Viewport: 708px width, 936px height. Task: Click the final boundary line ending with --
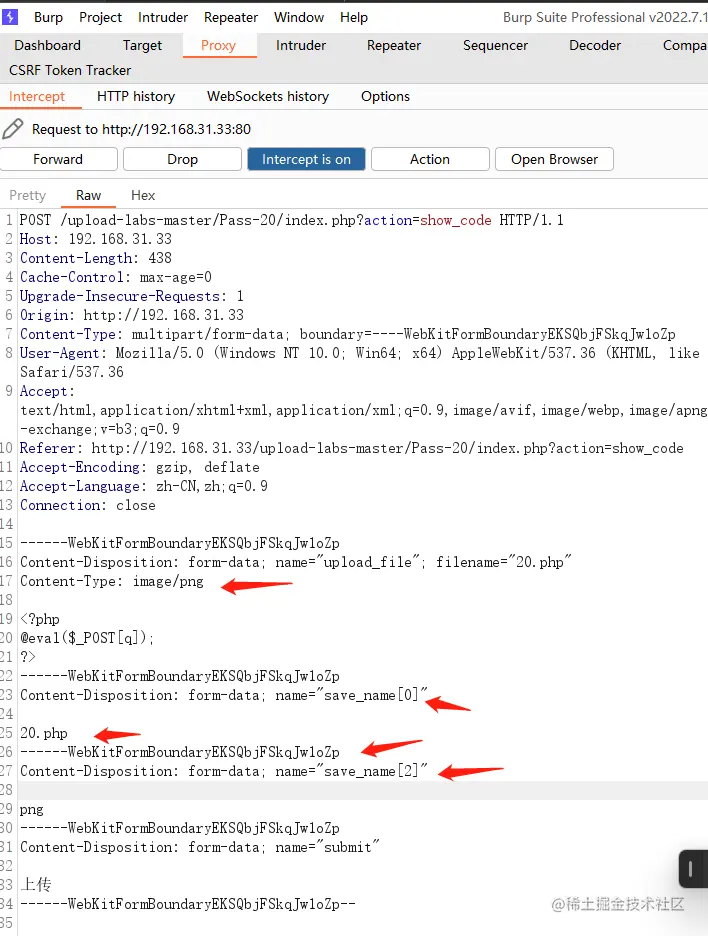click(187, 904)
